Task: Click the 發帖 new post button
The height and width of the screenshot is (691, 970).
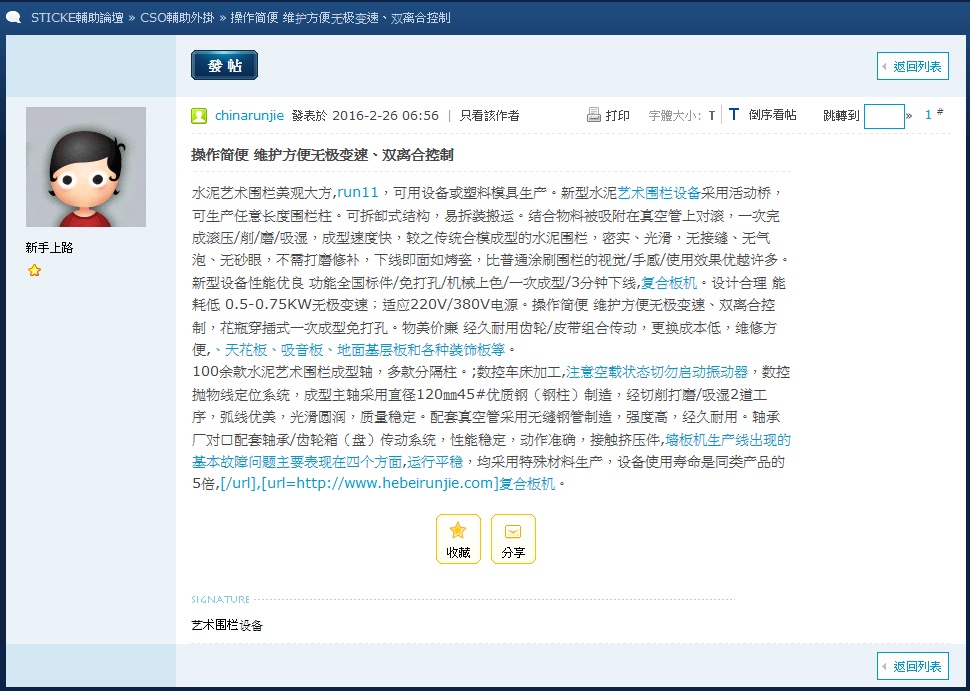Action: [x=224, y=65]
